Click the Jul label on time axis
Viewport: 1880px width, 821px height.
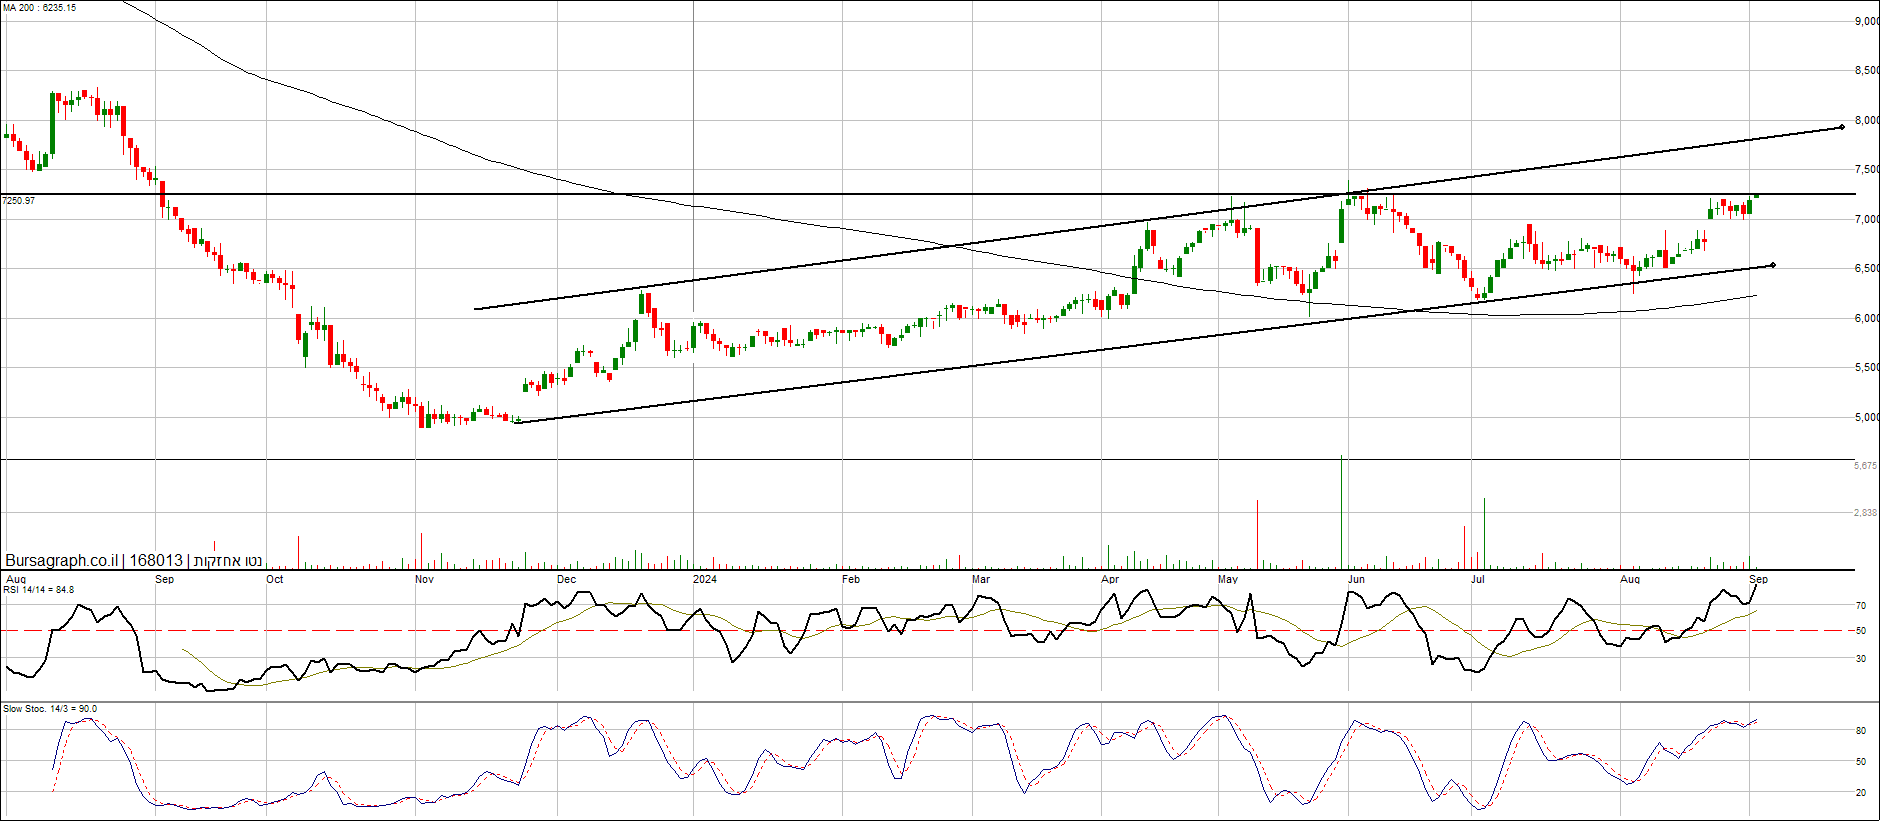(1477, 579)
